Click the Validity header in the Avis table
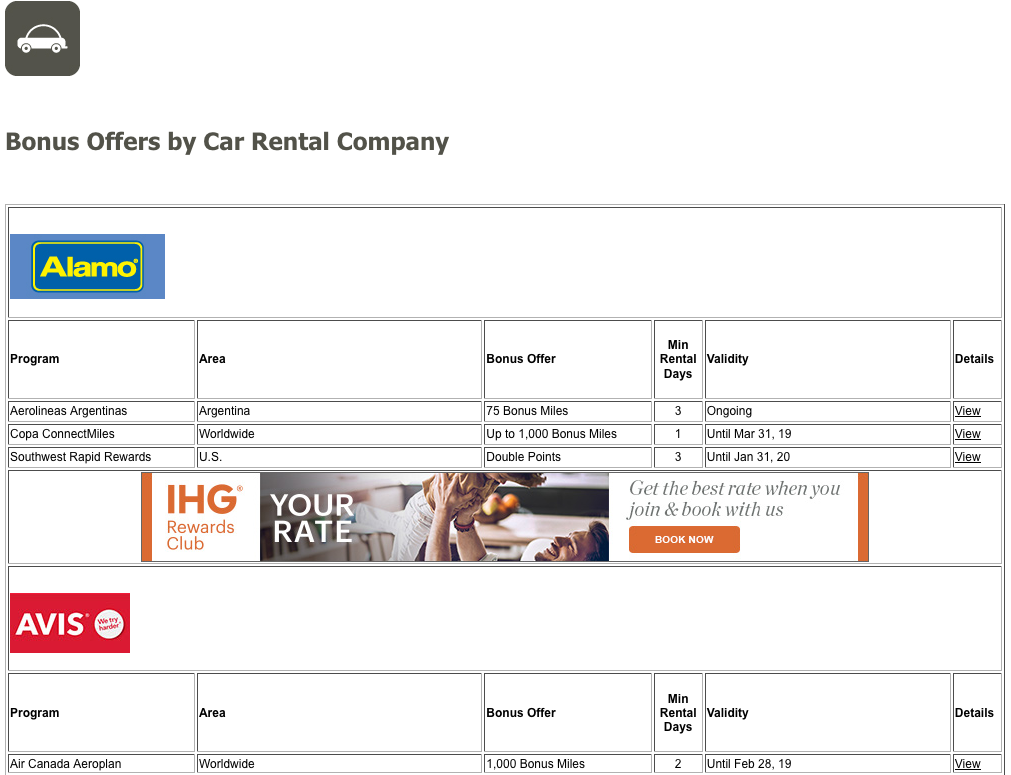Viewport: 1011px width, 775px height. pyautogui.click(x=828, y=712)
